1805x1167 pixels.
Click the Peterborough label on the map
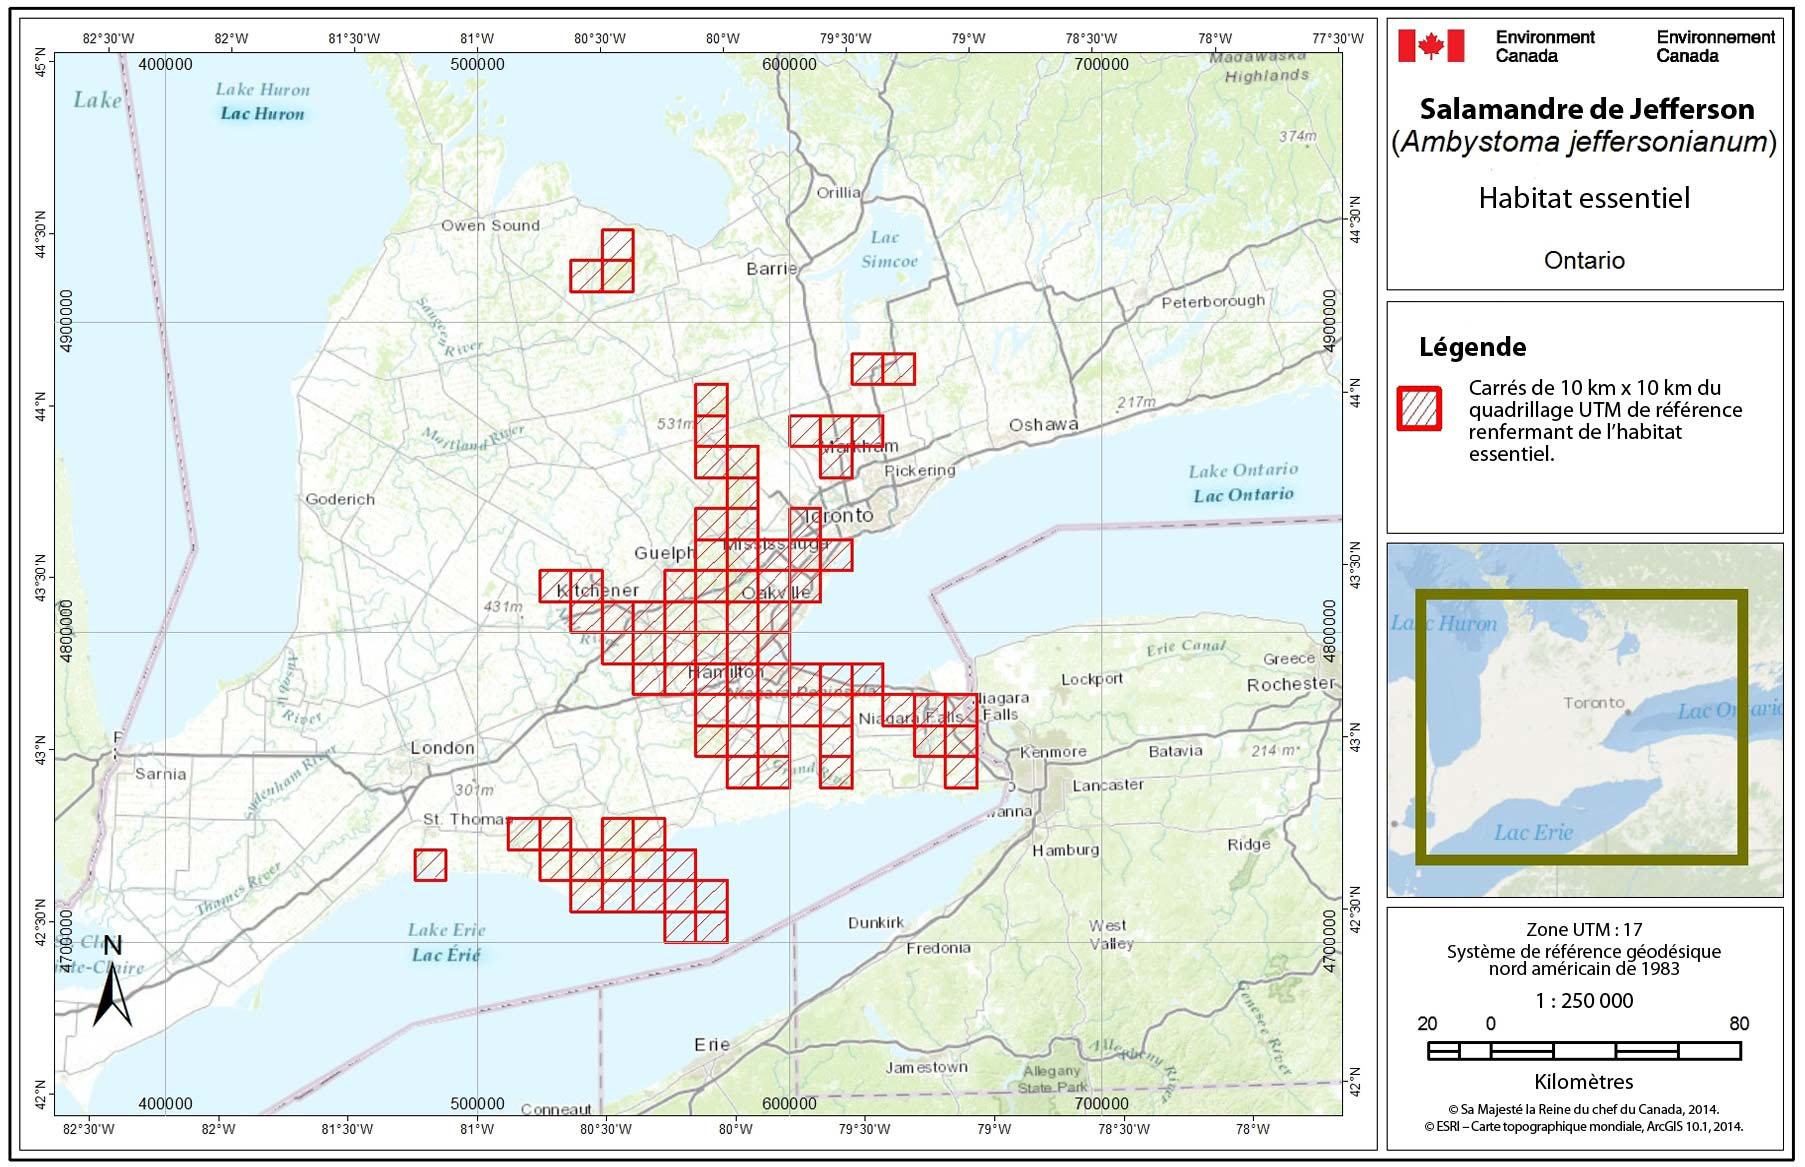1212,301
